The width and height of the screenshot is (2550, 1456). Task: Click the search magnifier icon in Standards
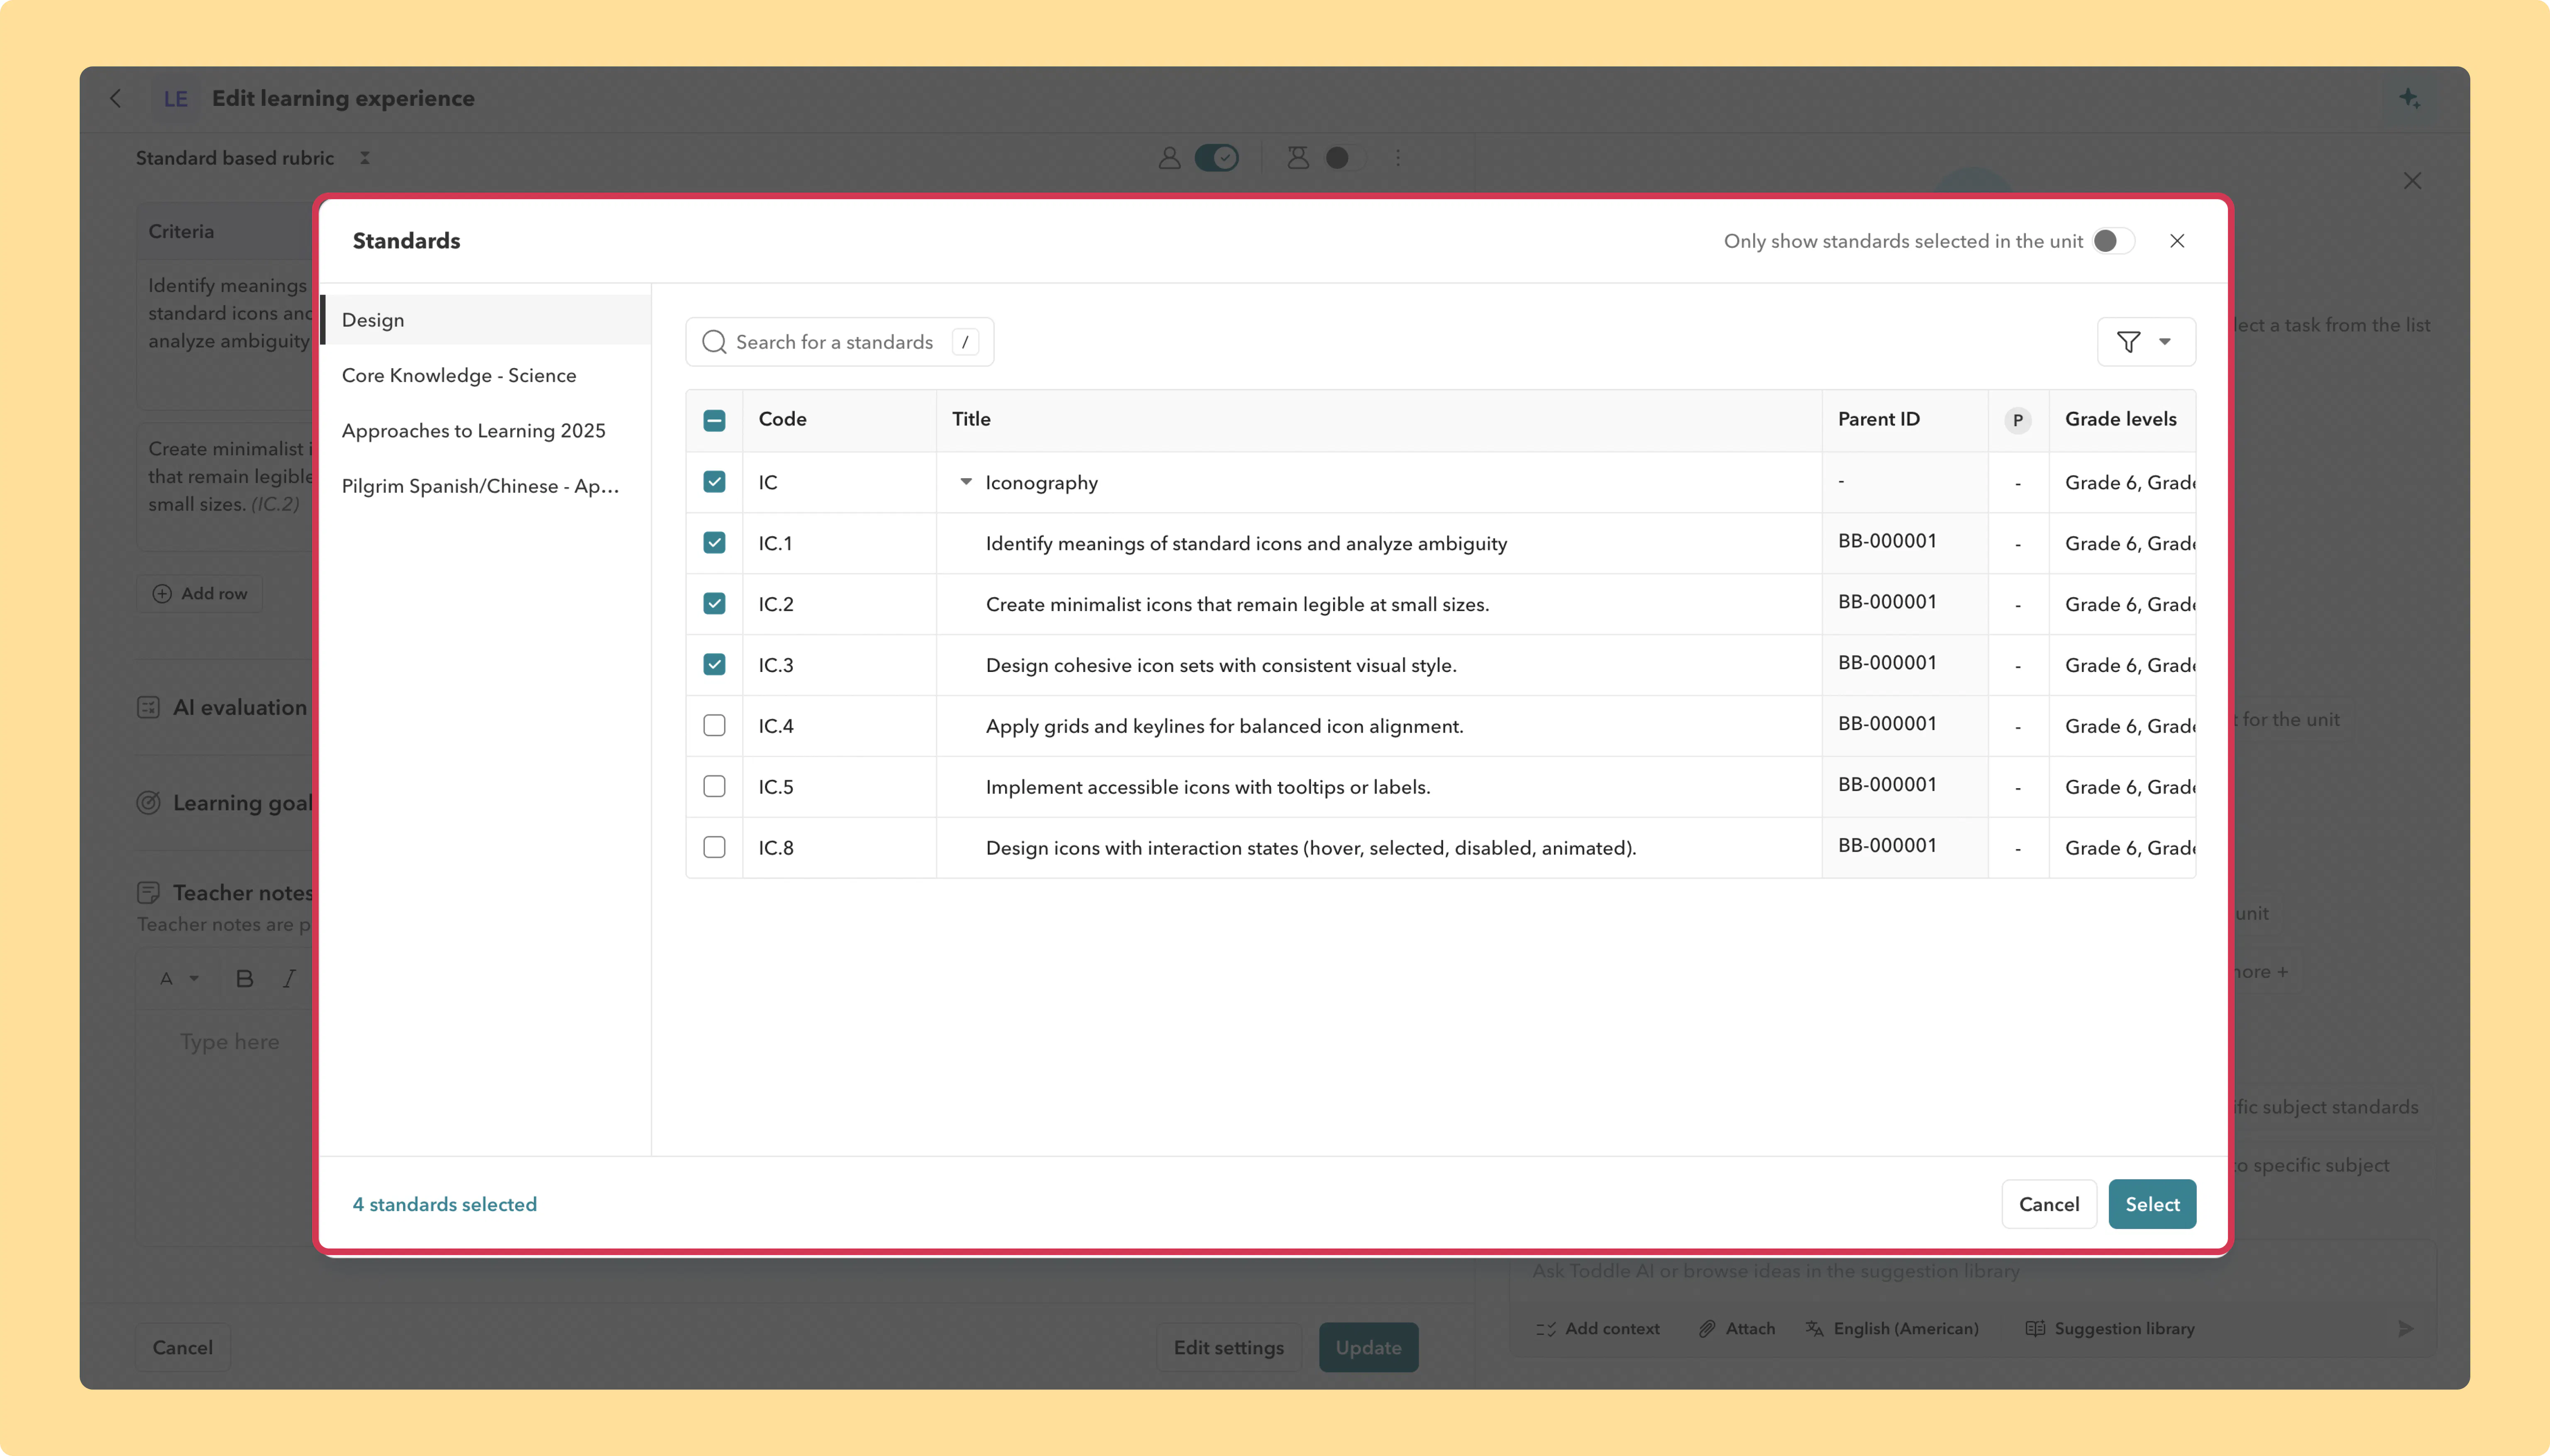tap(714, 342)
